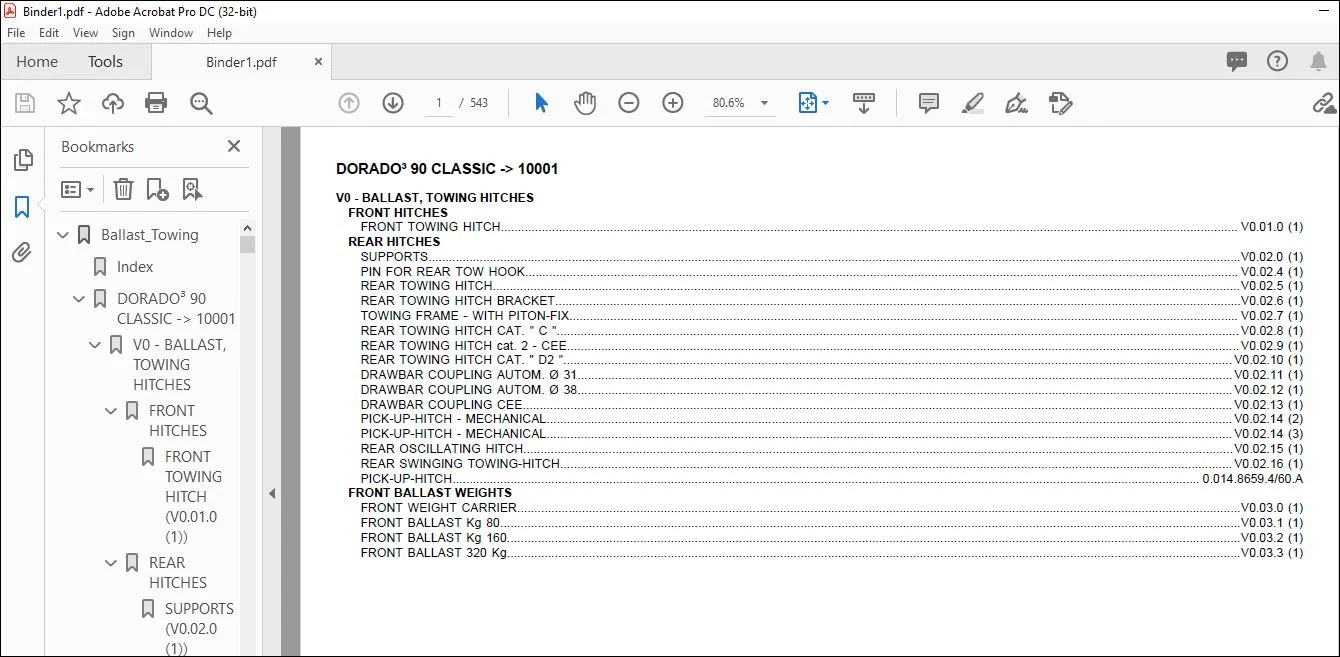Image resolution: width=1340 pixels, height=657 pixels.
Task: Open the Help menu
Action: click(219, 33)
